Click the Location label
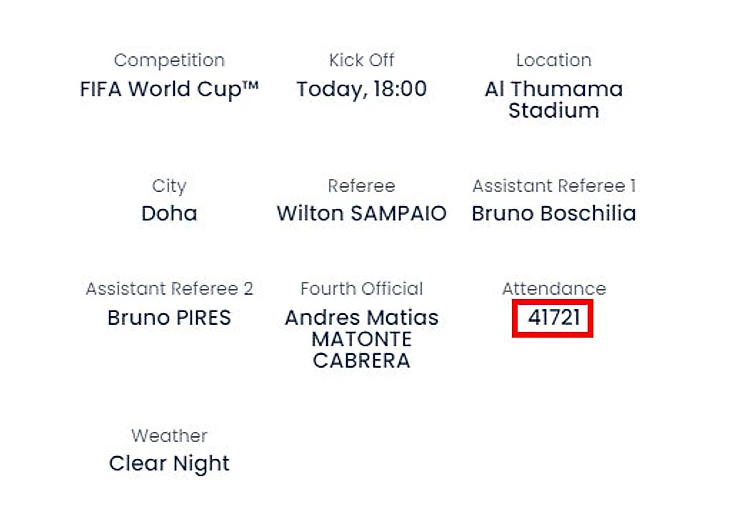The width and height of the screenshot is (730, 523). tap(553, 60)
